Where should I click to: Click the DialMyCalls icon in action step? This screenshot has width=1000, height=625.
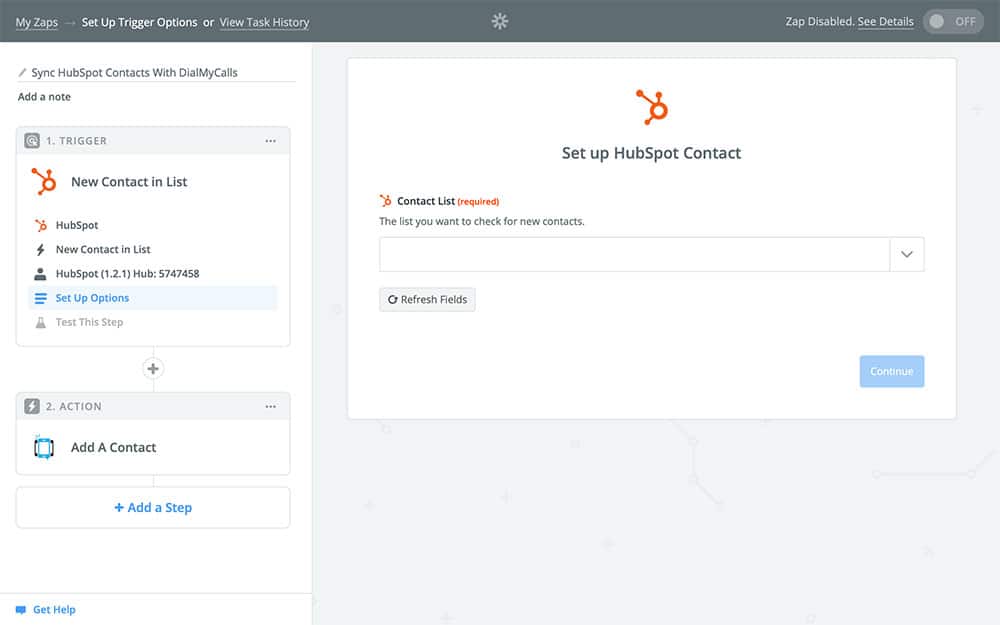click(44, 448)
